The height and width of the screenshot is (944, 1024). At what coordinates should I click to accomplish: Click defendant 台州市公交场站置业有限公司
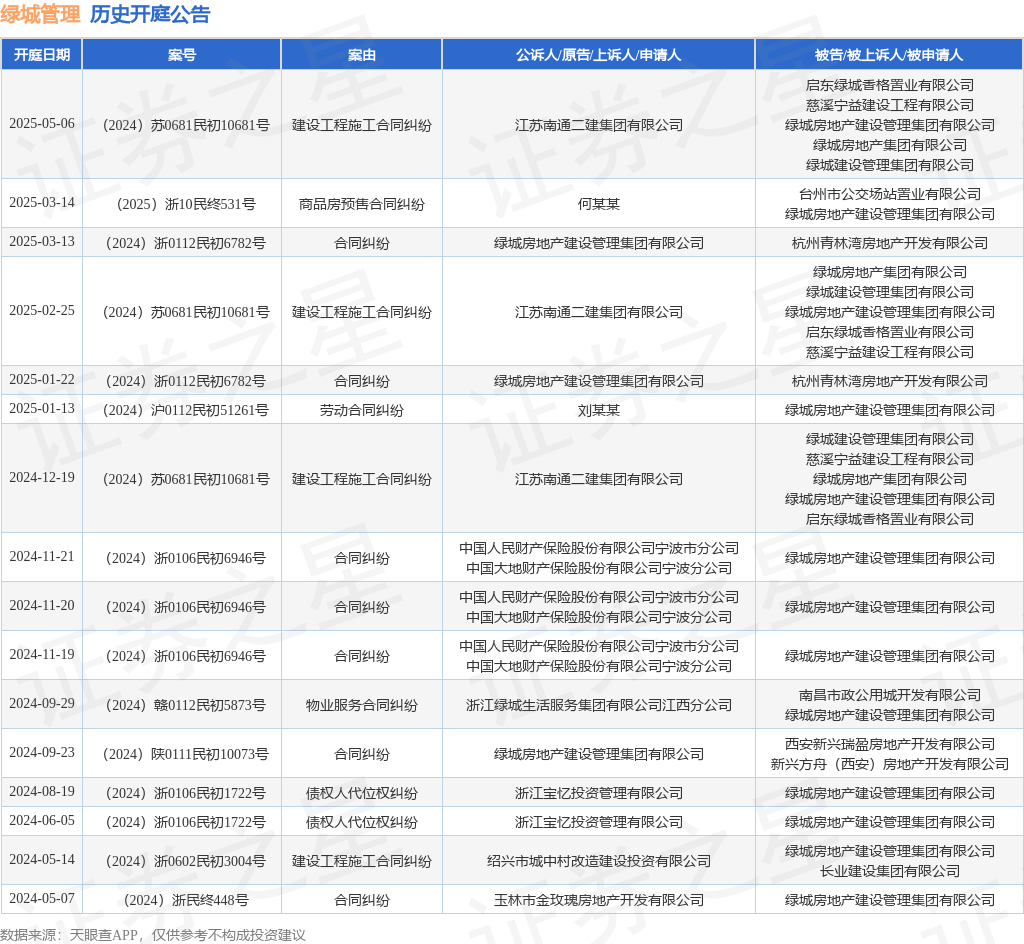889,194
